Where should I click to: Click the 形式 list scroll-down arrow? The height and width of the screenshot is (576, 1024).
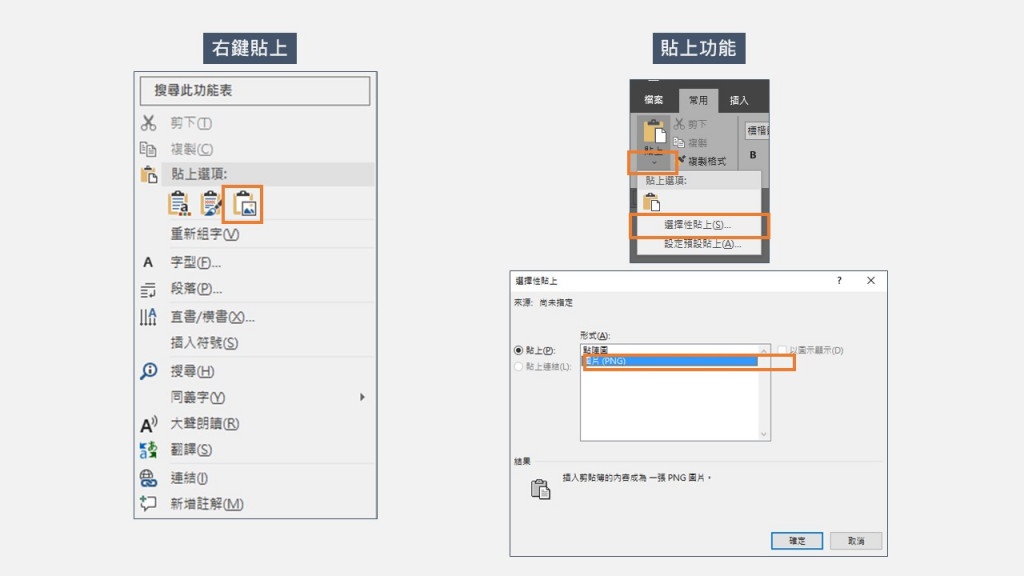(763, 434)
